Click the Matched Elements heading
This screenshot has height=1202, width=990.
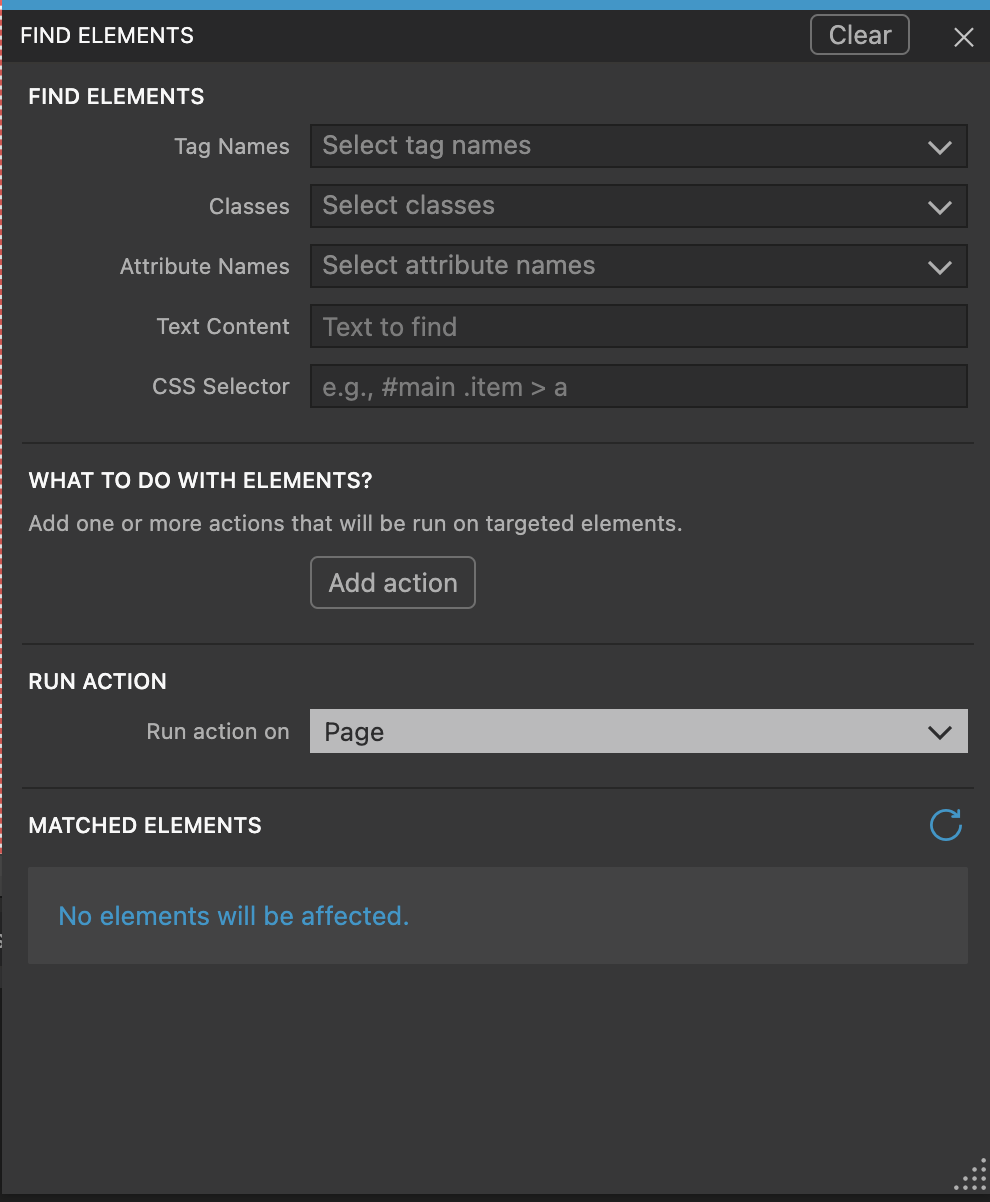click(x=145, y=826)
